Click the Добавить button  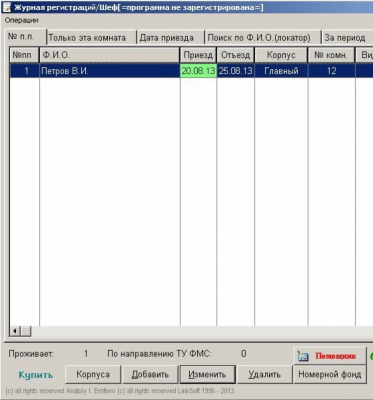click(150, 374)
